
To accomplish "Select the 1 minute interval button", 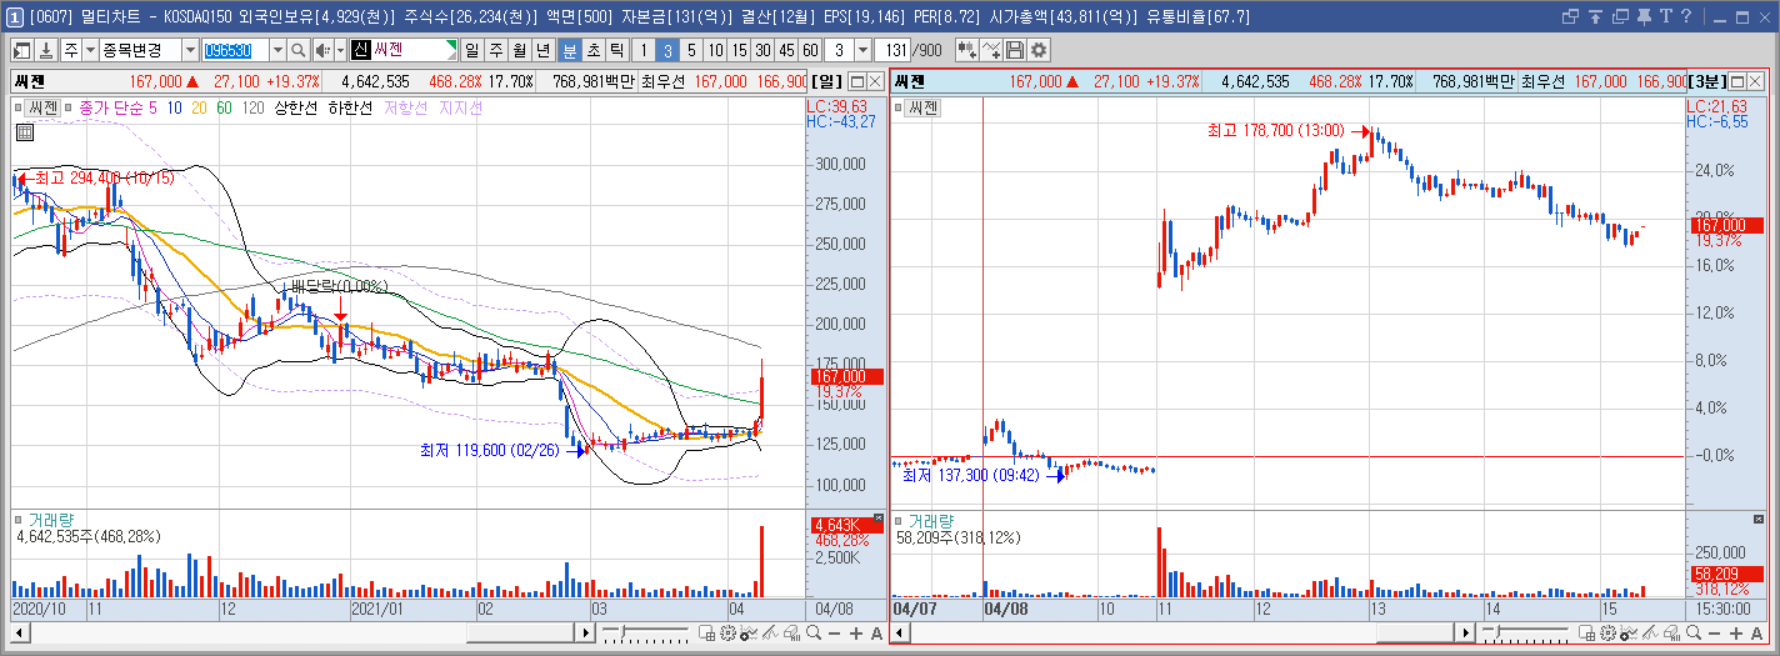I will (x=643, y=50).
